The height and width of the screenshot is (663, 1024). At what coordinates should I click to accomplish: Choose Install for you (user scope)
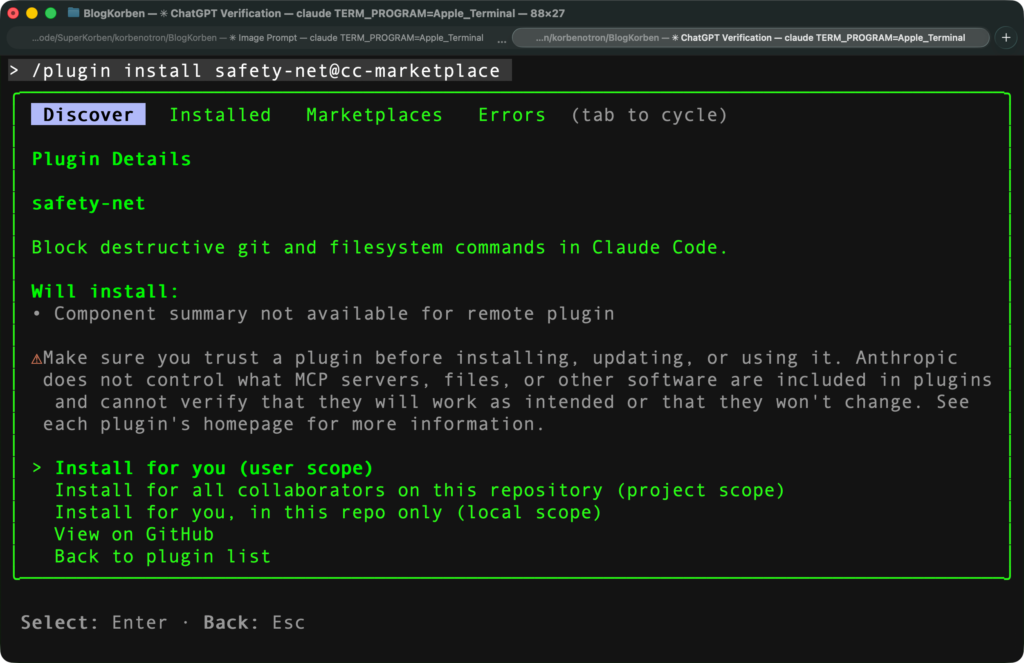point(213,468)
